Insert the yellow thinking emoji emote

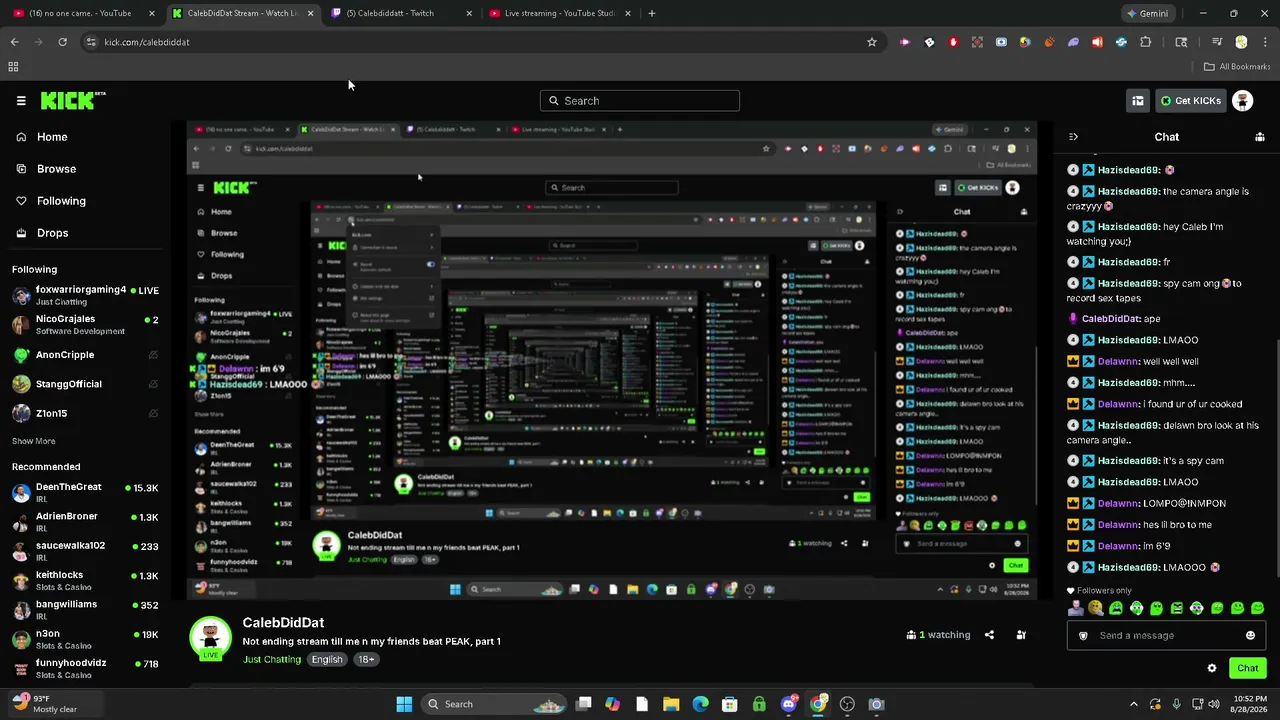pyautogui.click(x=1096, y=608)
